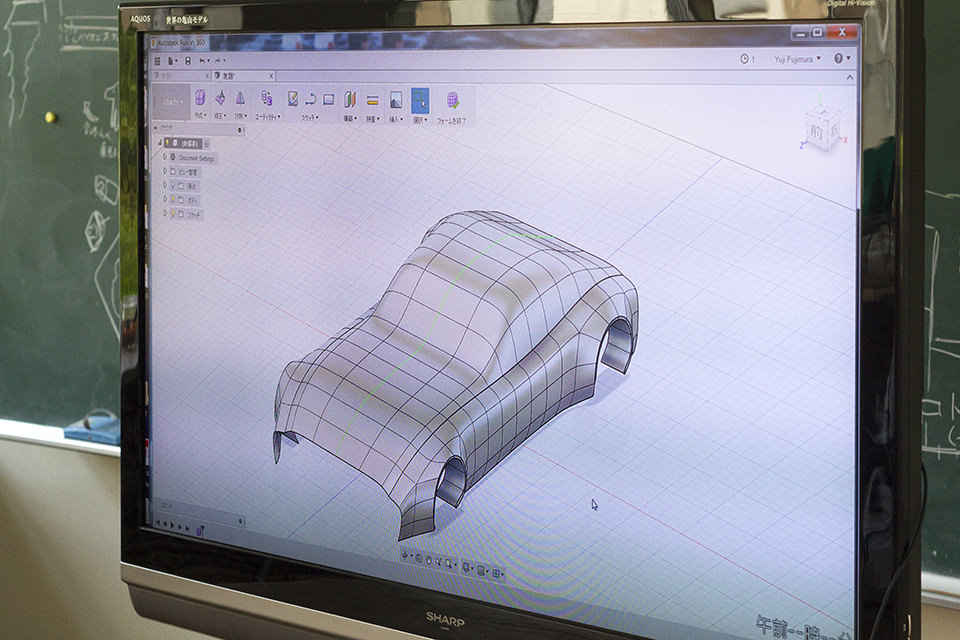Image resolution: width=960 pixels, height=640 pixels.
Task: Click the ViewCube front face
Action: [x=816, y=132]
